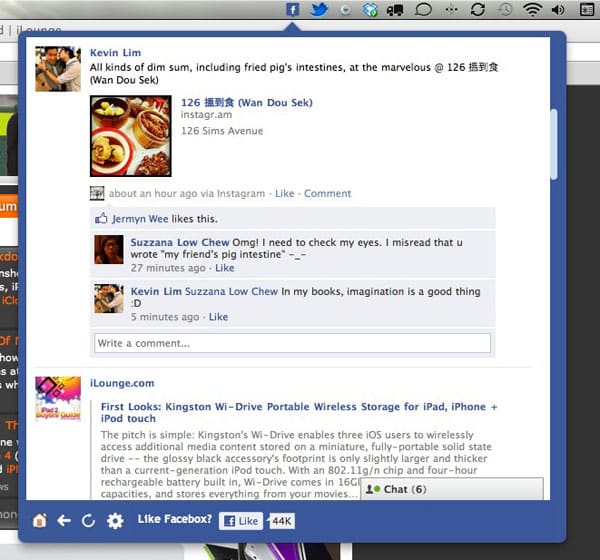Image resolution: width=600 pixels, height=560 pixels.
Task: Open the dim sum photo thumbnail
Action: click(130, 135)
